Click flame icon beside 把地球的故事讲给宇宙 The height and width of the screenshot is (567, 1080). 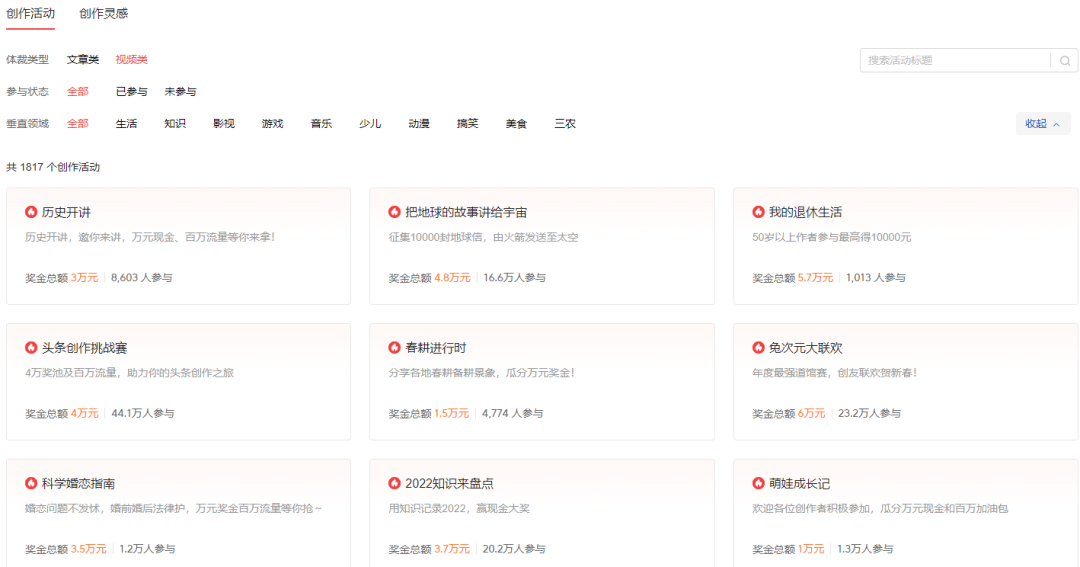394,212
